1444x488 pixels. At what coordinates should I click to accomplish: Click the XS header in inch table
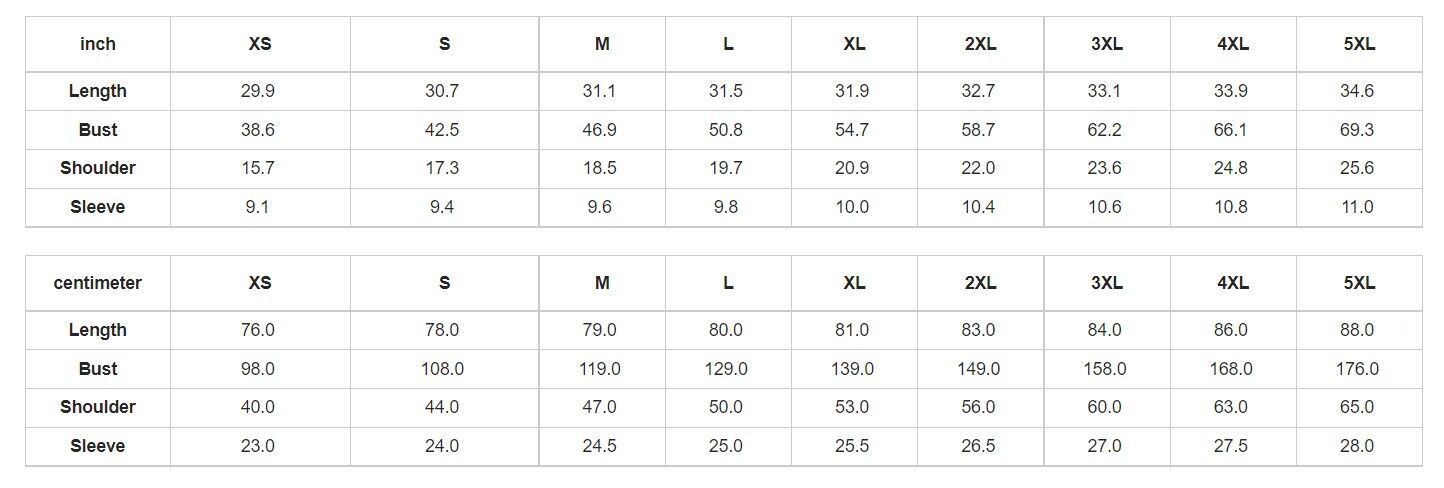click(260, 44)
